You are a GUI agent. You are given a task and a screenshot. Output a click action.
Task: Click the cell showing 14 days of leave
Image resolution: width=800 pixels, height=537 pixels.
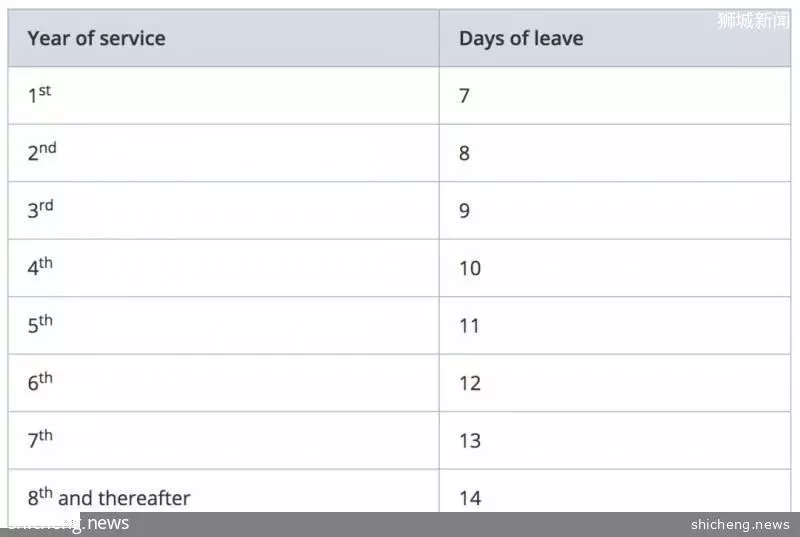click(x=615, y=491)
